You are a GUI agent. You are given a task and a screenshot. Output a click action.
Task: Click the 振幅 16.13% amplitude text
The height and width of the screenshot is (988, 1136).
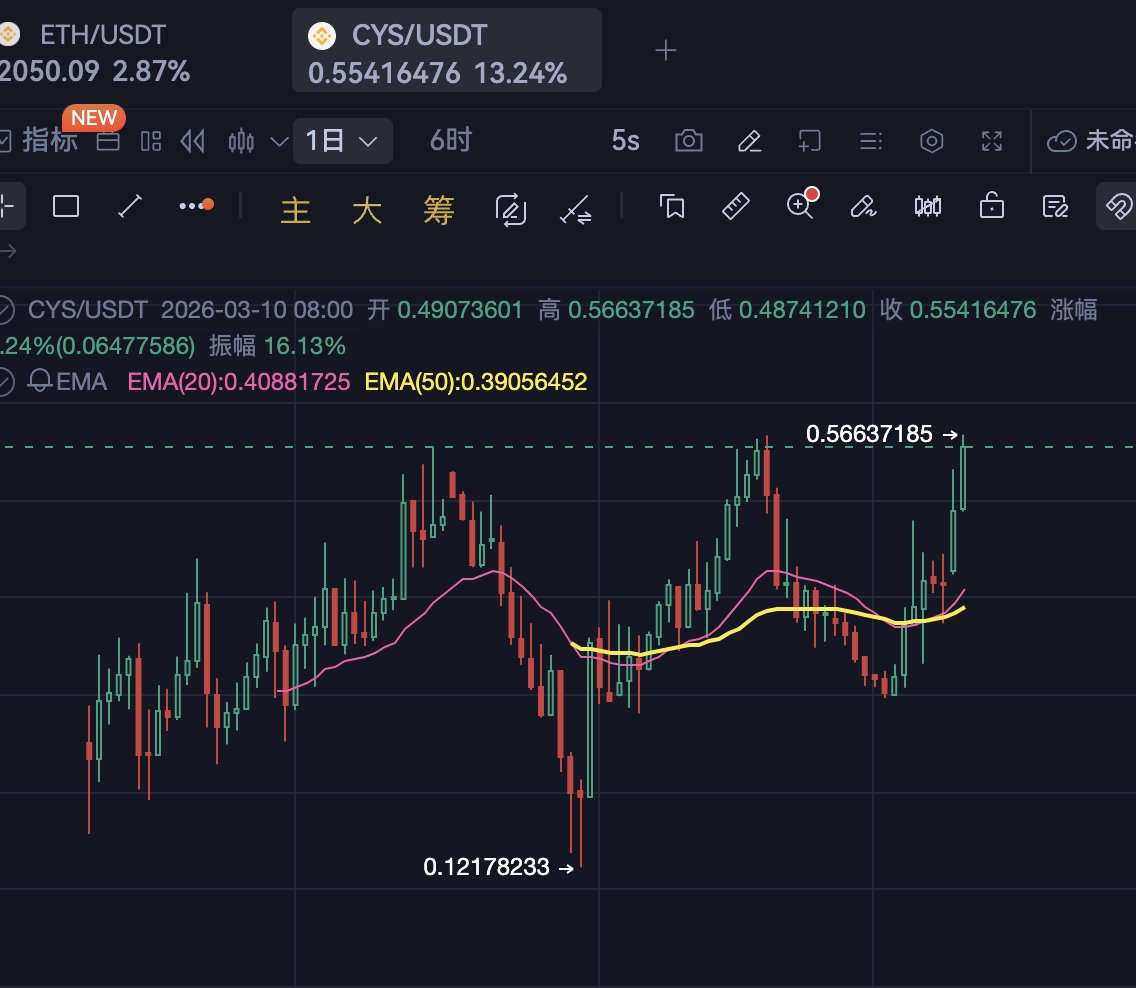tap(277, 346)
